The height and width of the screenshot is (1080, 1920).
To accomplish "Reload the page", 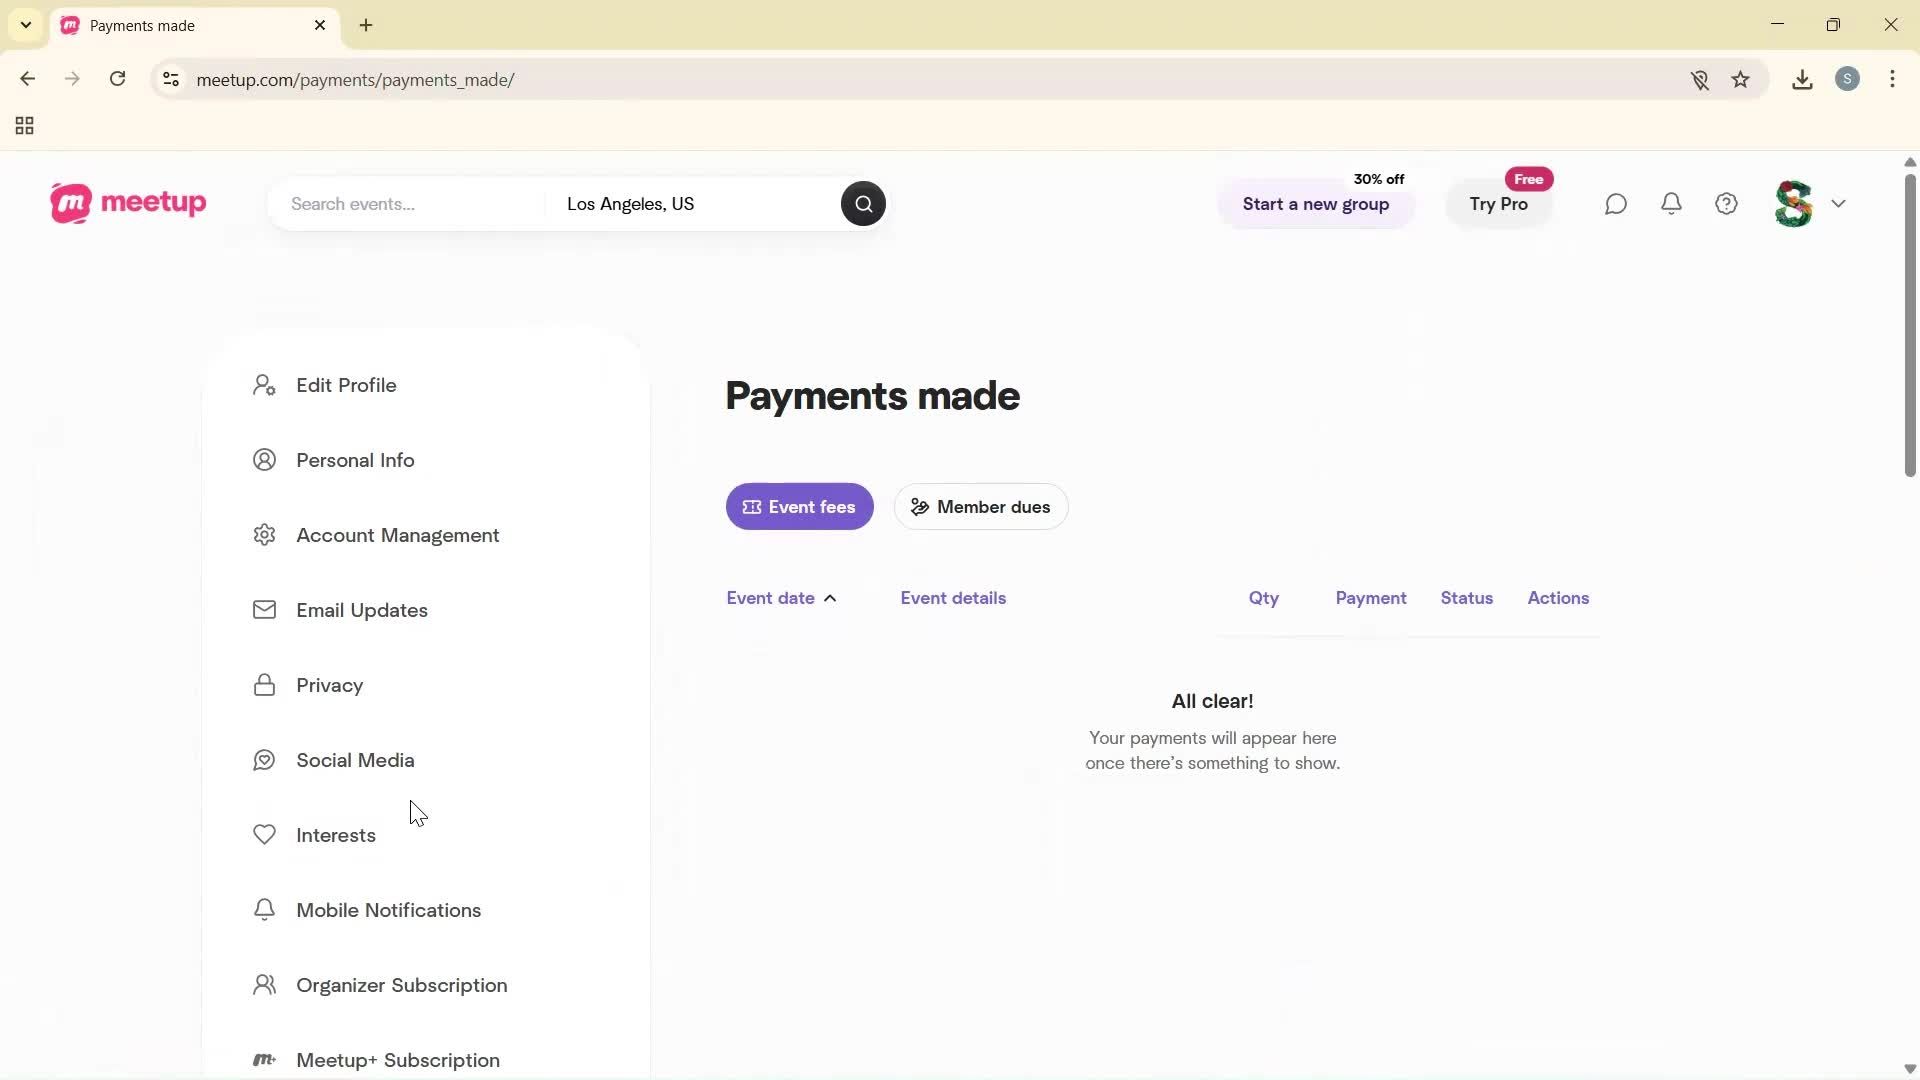I will (118, 79).
